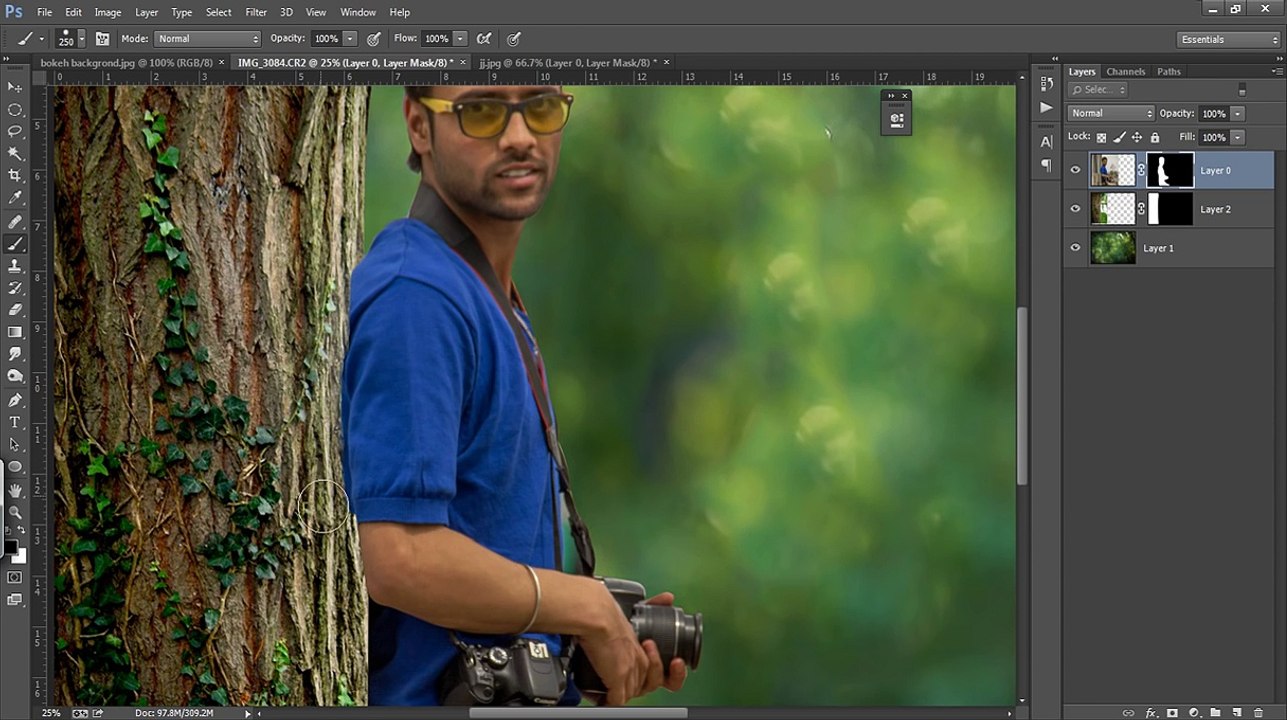Select the Move tool
This screenshot has height=720, width=1287.
pyautogui.click(x=15, y=88)
